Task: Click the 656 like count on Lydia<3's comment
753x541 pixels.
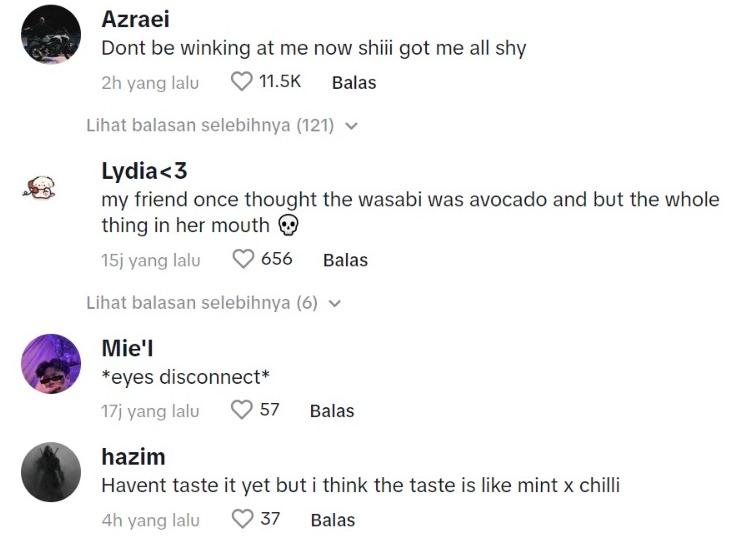Action: coord(277,259)
